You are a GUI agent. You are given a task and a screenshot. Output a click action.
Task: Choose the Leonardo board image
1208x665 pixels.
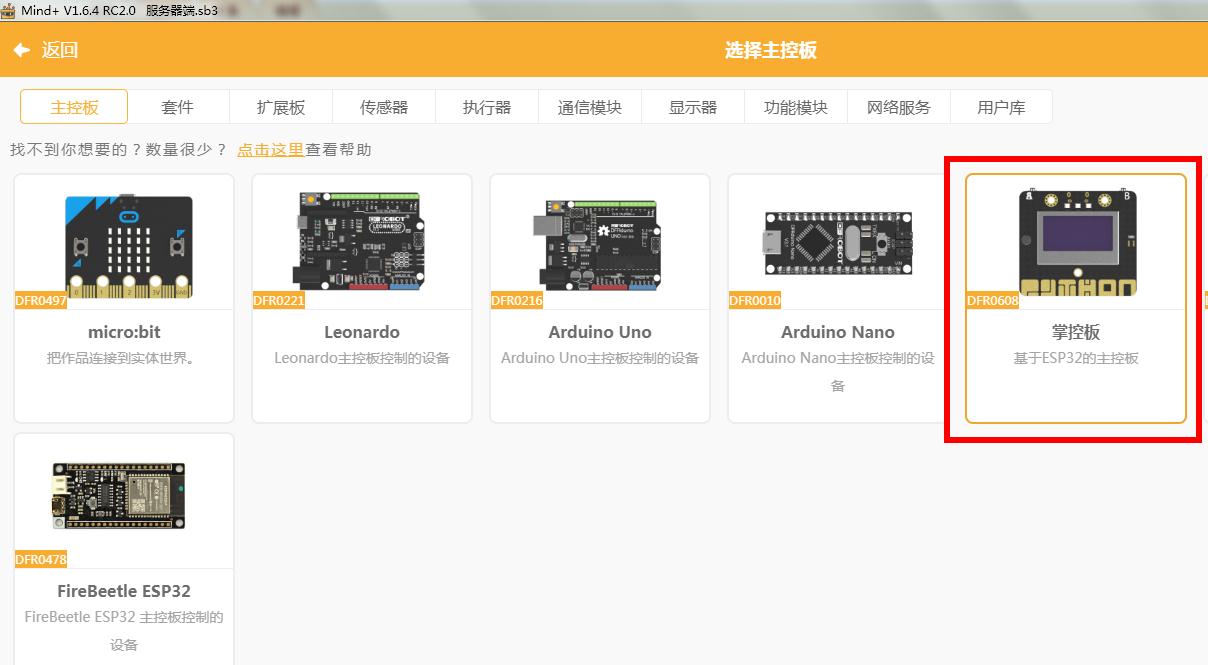click(361, 241)
